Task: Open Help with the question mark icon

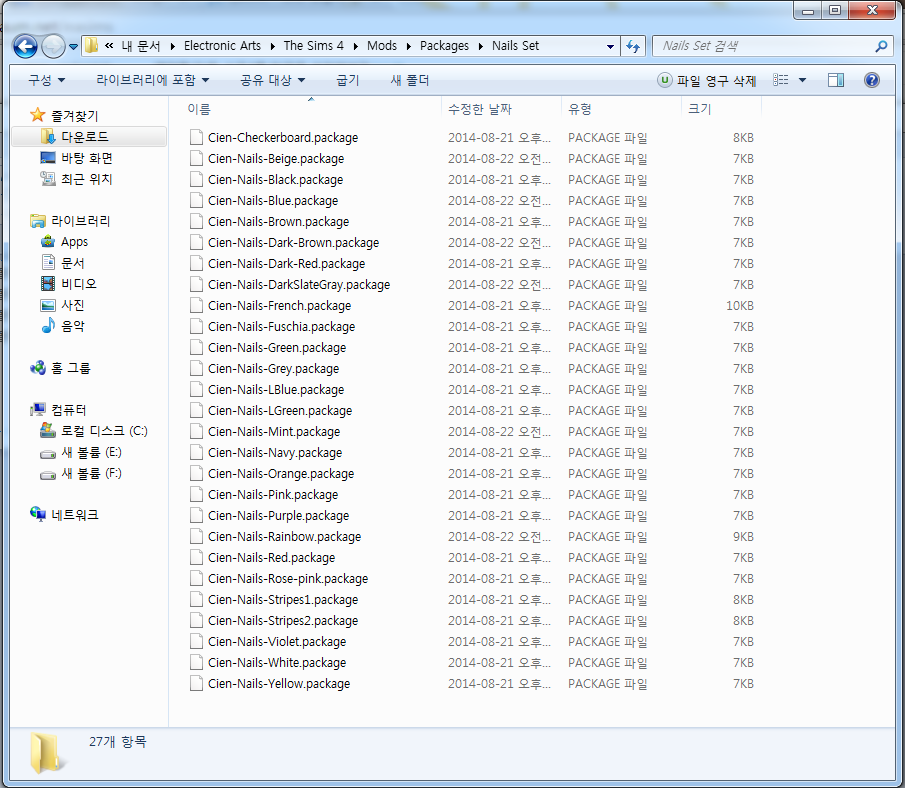Action: click(x=872, y=80)
